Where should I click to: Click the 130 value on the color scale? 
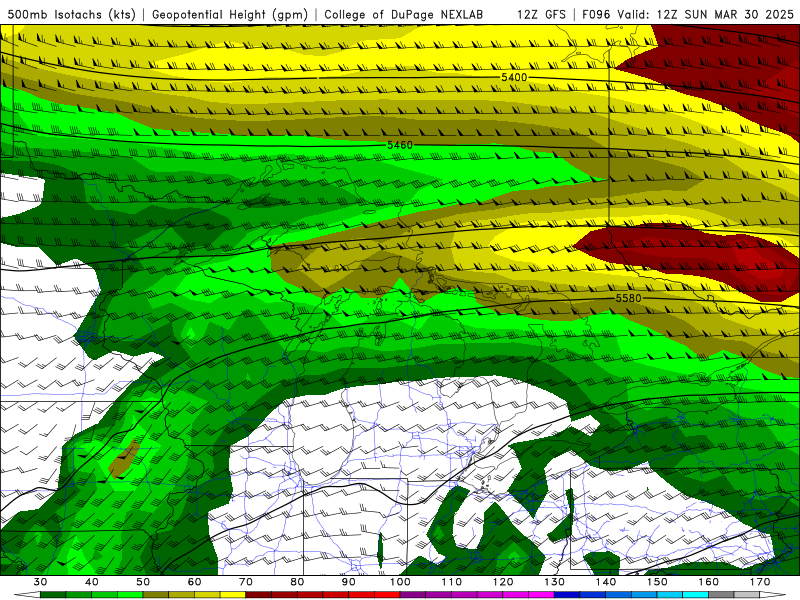pyautogui.click(x=555, y=582)
